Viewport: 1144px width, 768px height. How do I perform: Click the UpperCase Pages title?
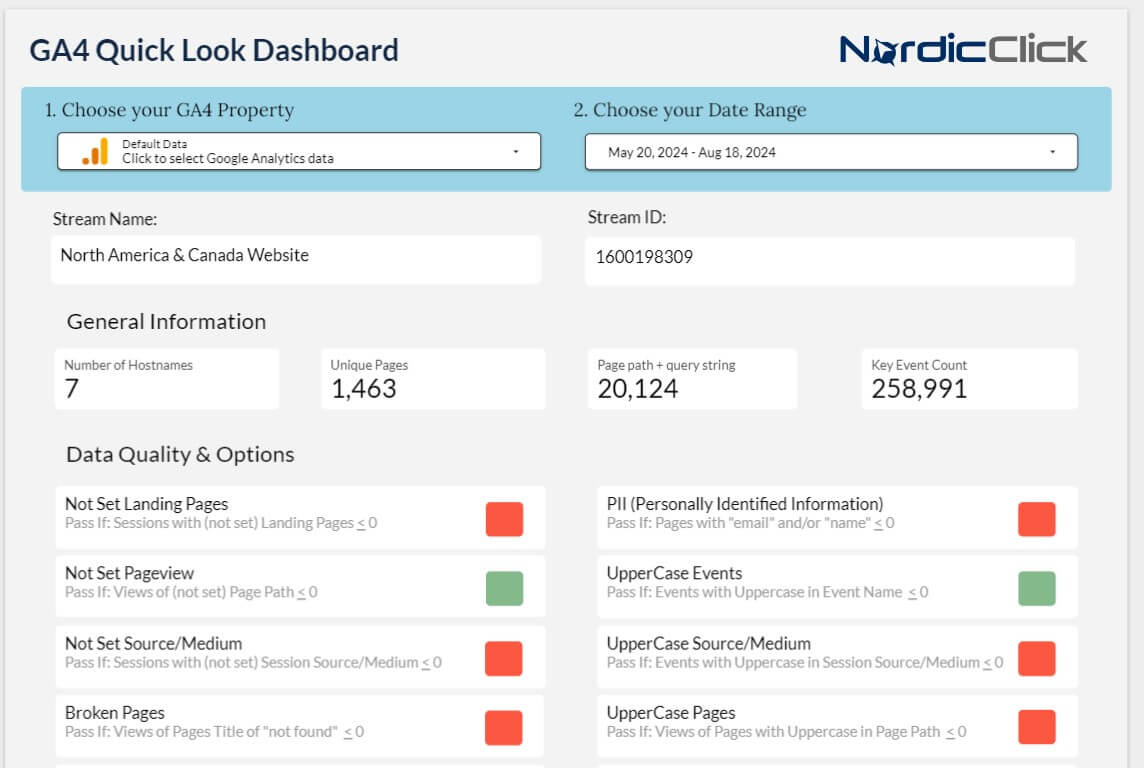click(x=670, y=713)
